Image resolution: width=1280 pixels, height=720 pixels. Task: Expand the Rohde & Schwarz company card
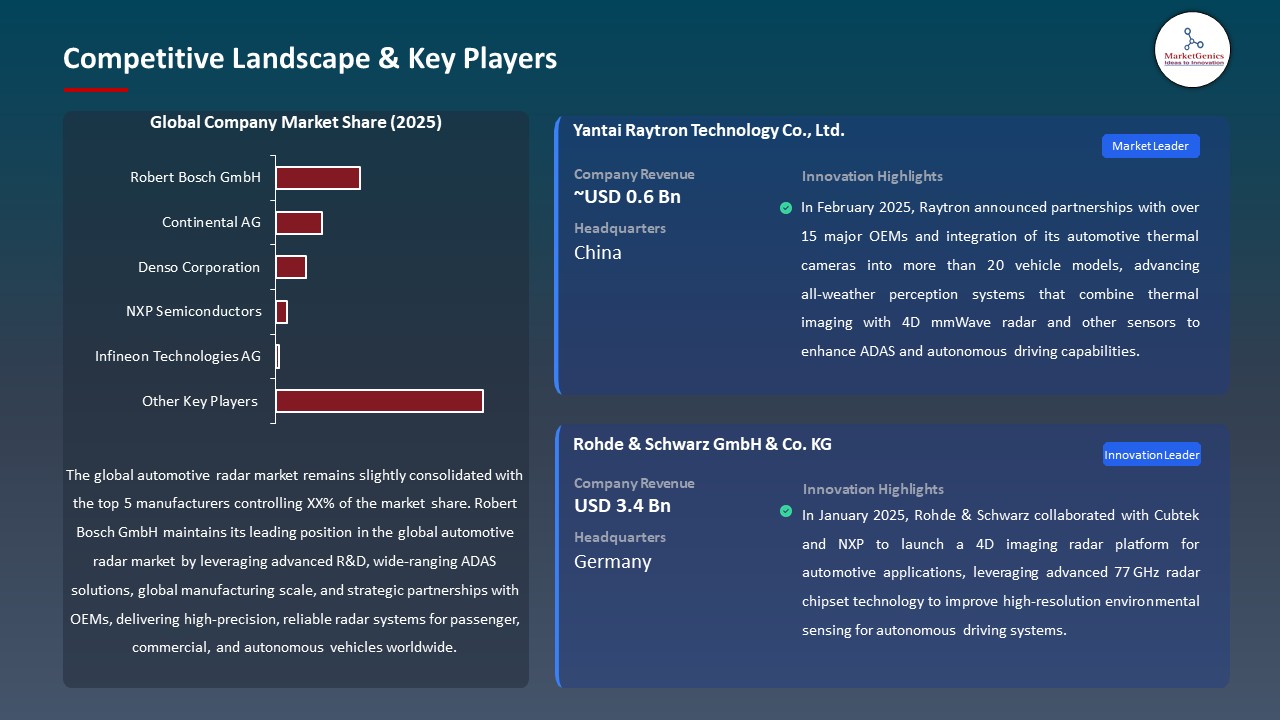point(890,555)
